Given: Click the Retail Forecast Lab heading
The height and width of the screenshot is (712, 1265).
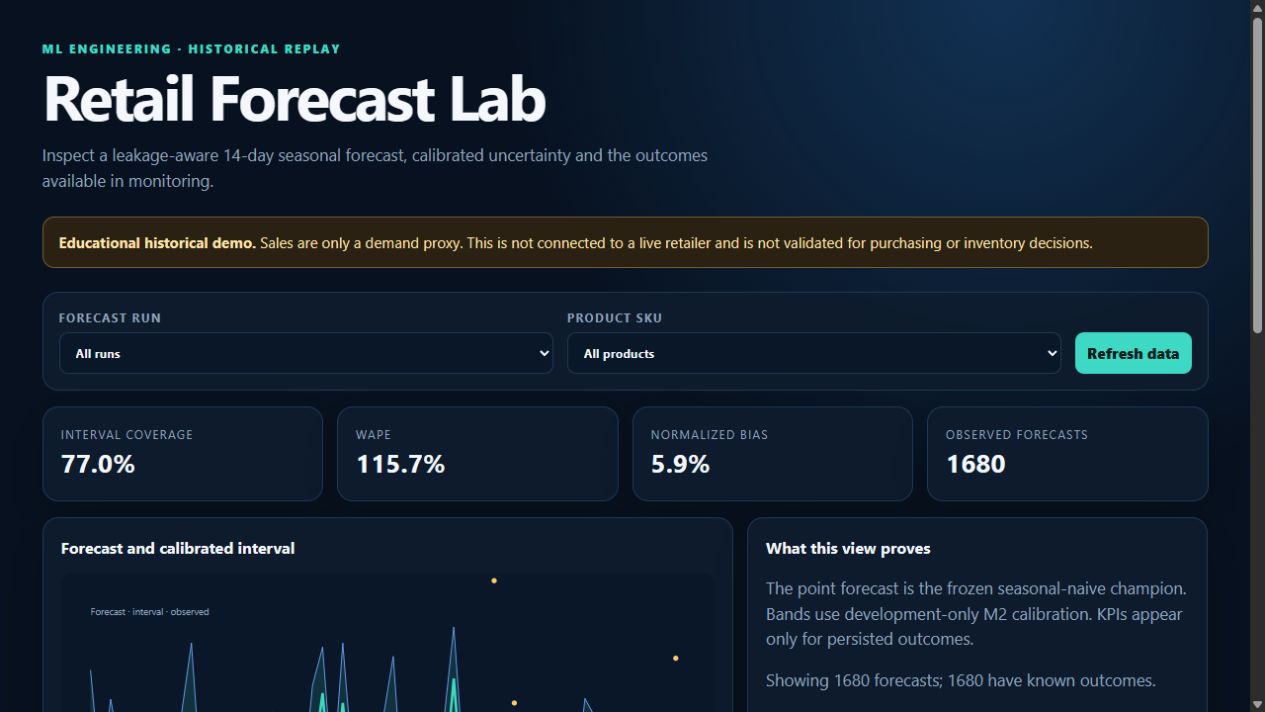Looking at the screenshot, I should (x=294, y=98).
